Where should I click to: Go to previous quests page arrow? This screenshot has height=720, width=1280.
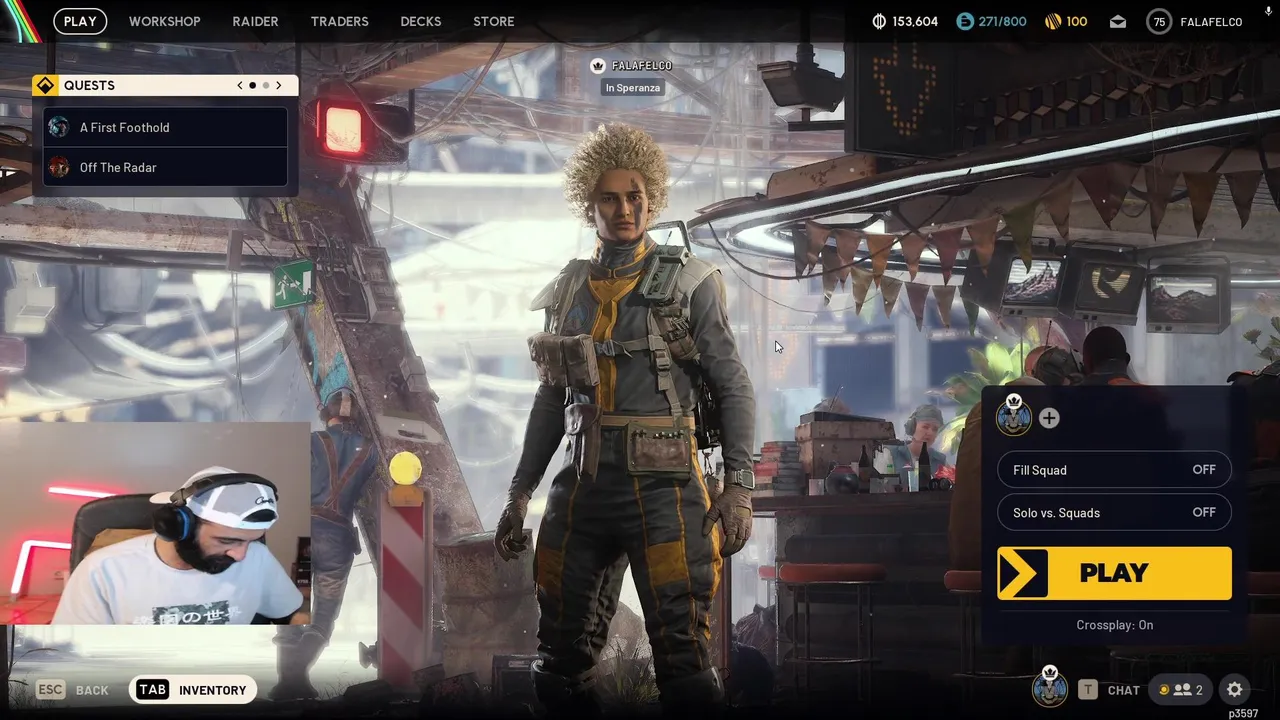240,85
